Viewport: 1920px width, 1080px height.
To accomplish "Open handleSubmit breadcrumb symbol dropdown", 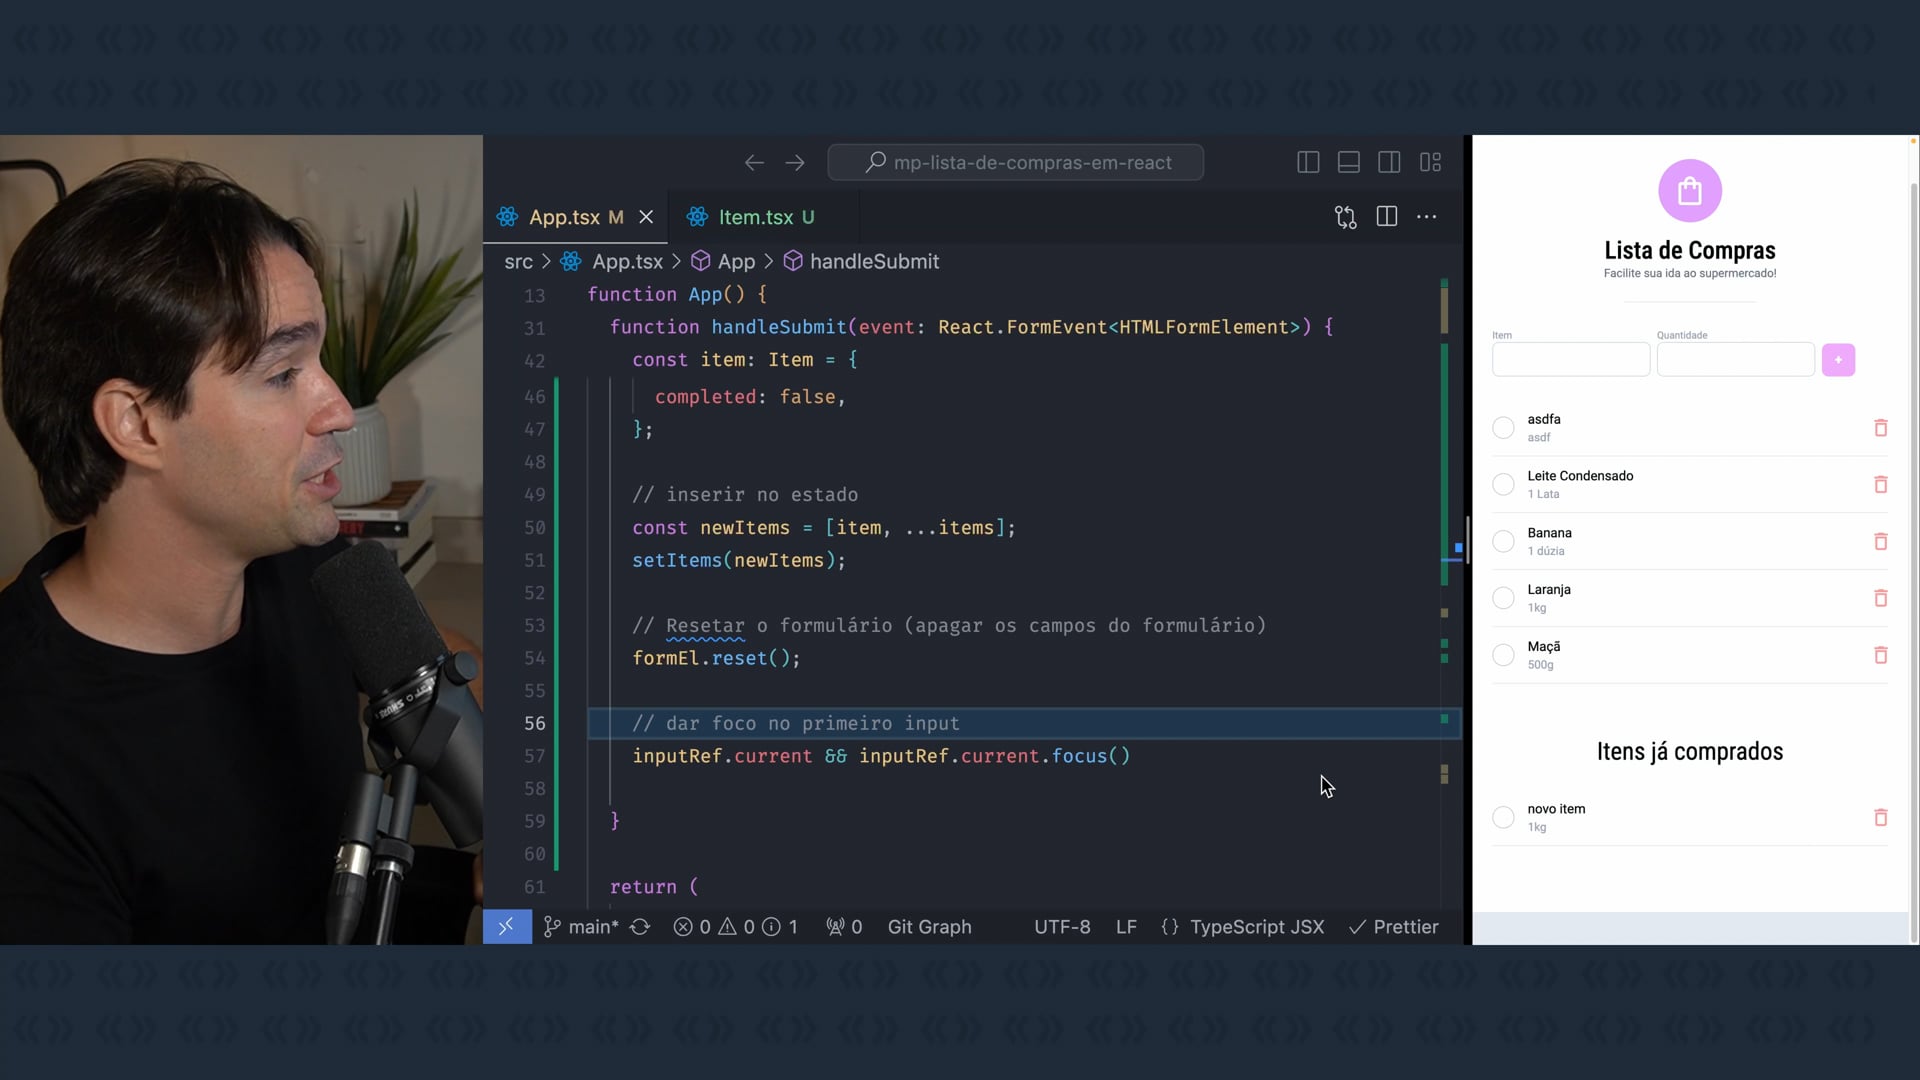I will tap(873, 262).
